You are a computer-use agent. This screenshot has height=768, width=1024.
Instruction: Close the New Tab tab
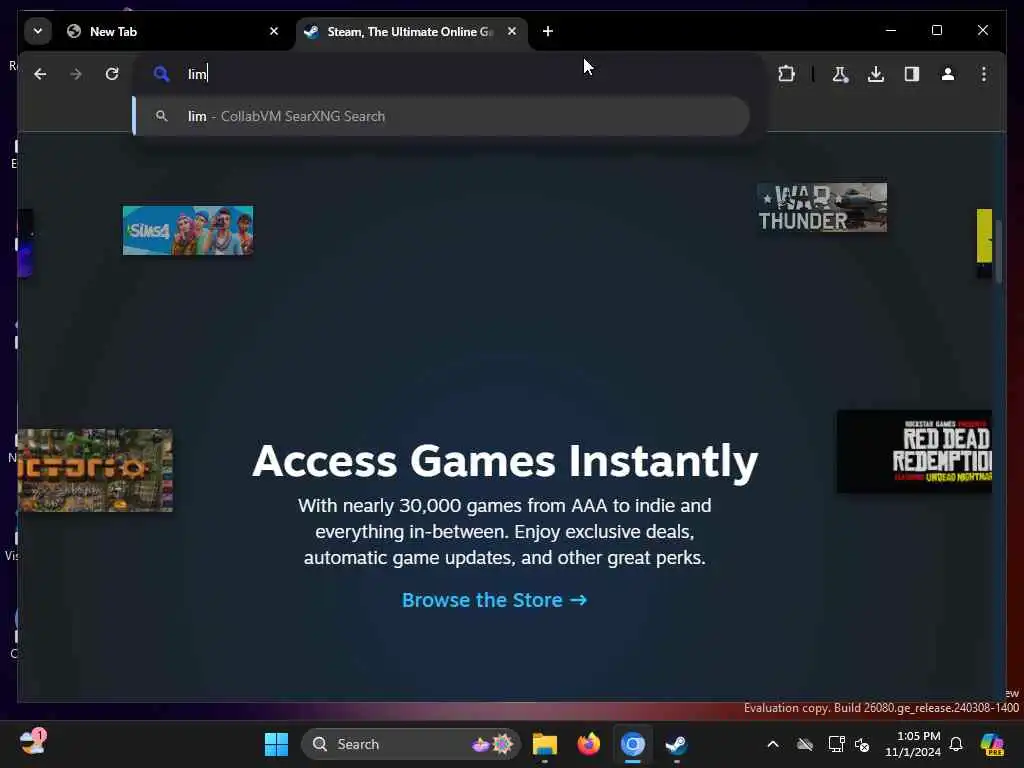274,31
